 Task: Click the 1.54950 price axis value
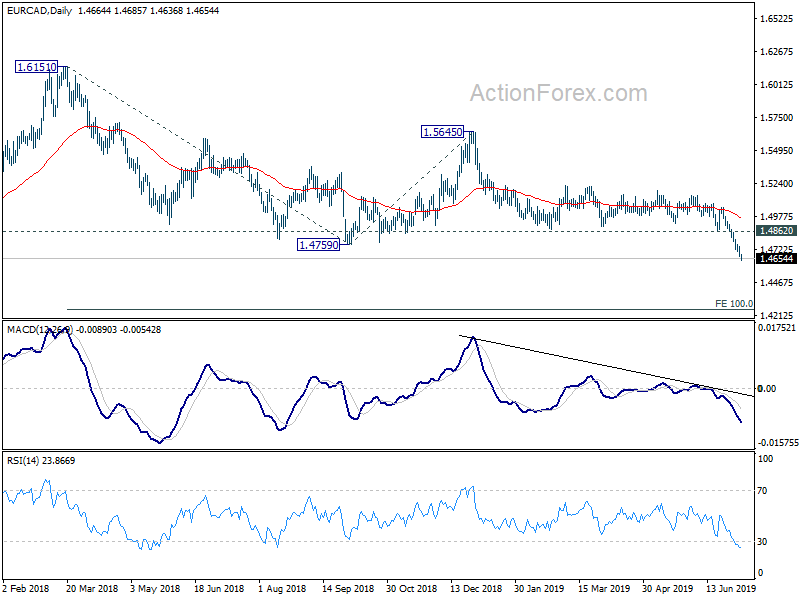tap(777, 151)
